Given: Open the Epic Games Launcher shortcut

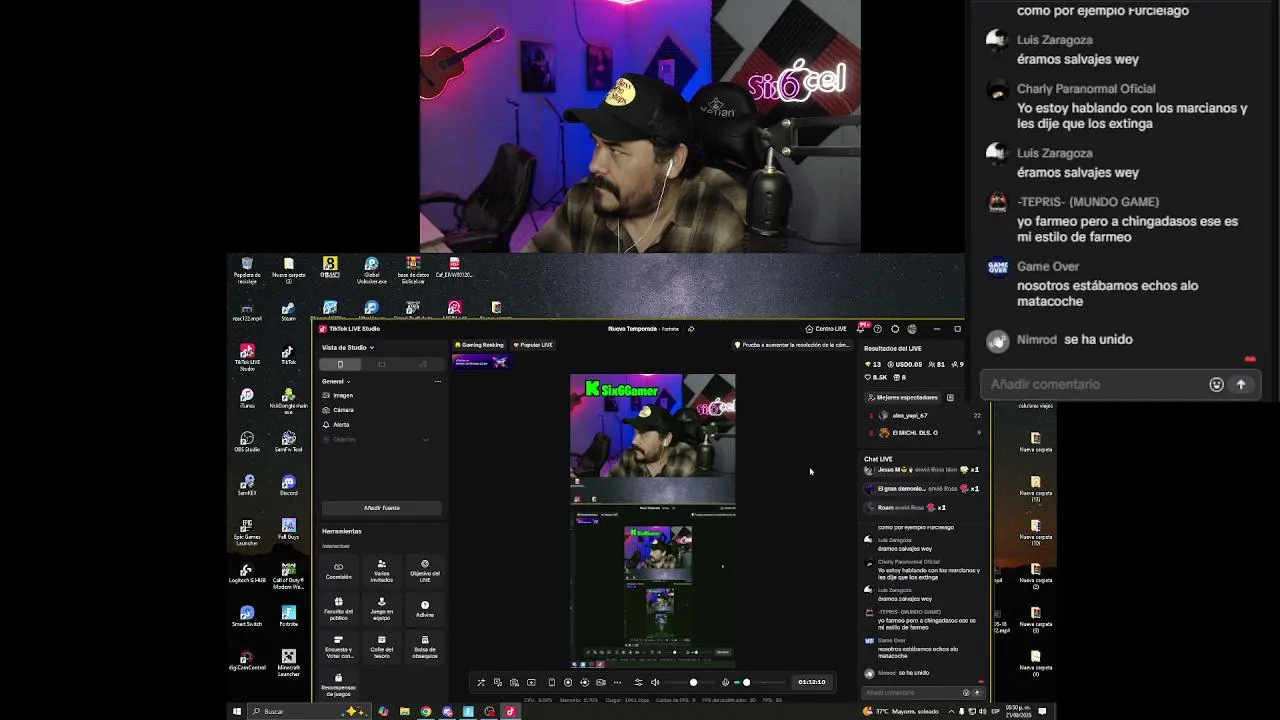Looking at the screenshot, I should [x=247, y=531].
